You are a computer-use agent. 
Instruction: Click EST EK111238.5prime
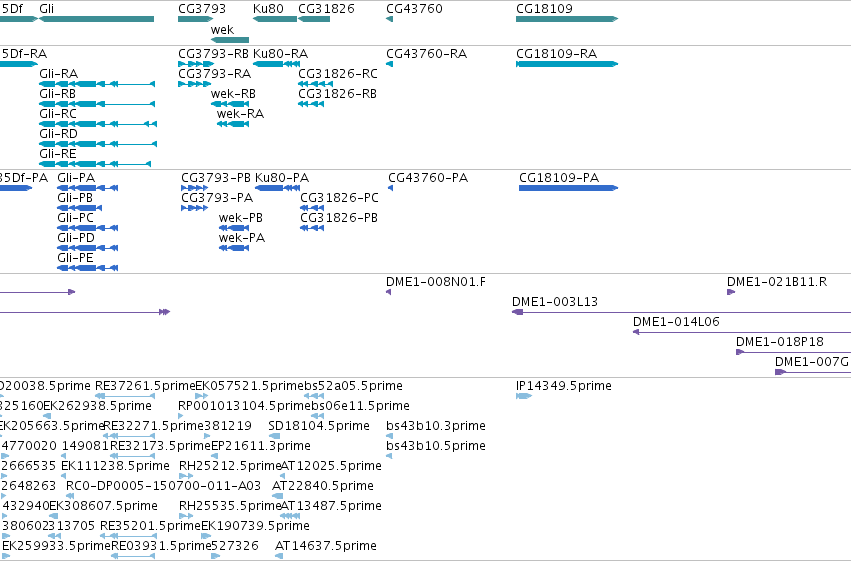(x=63, y=476)
